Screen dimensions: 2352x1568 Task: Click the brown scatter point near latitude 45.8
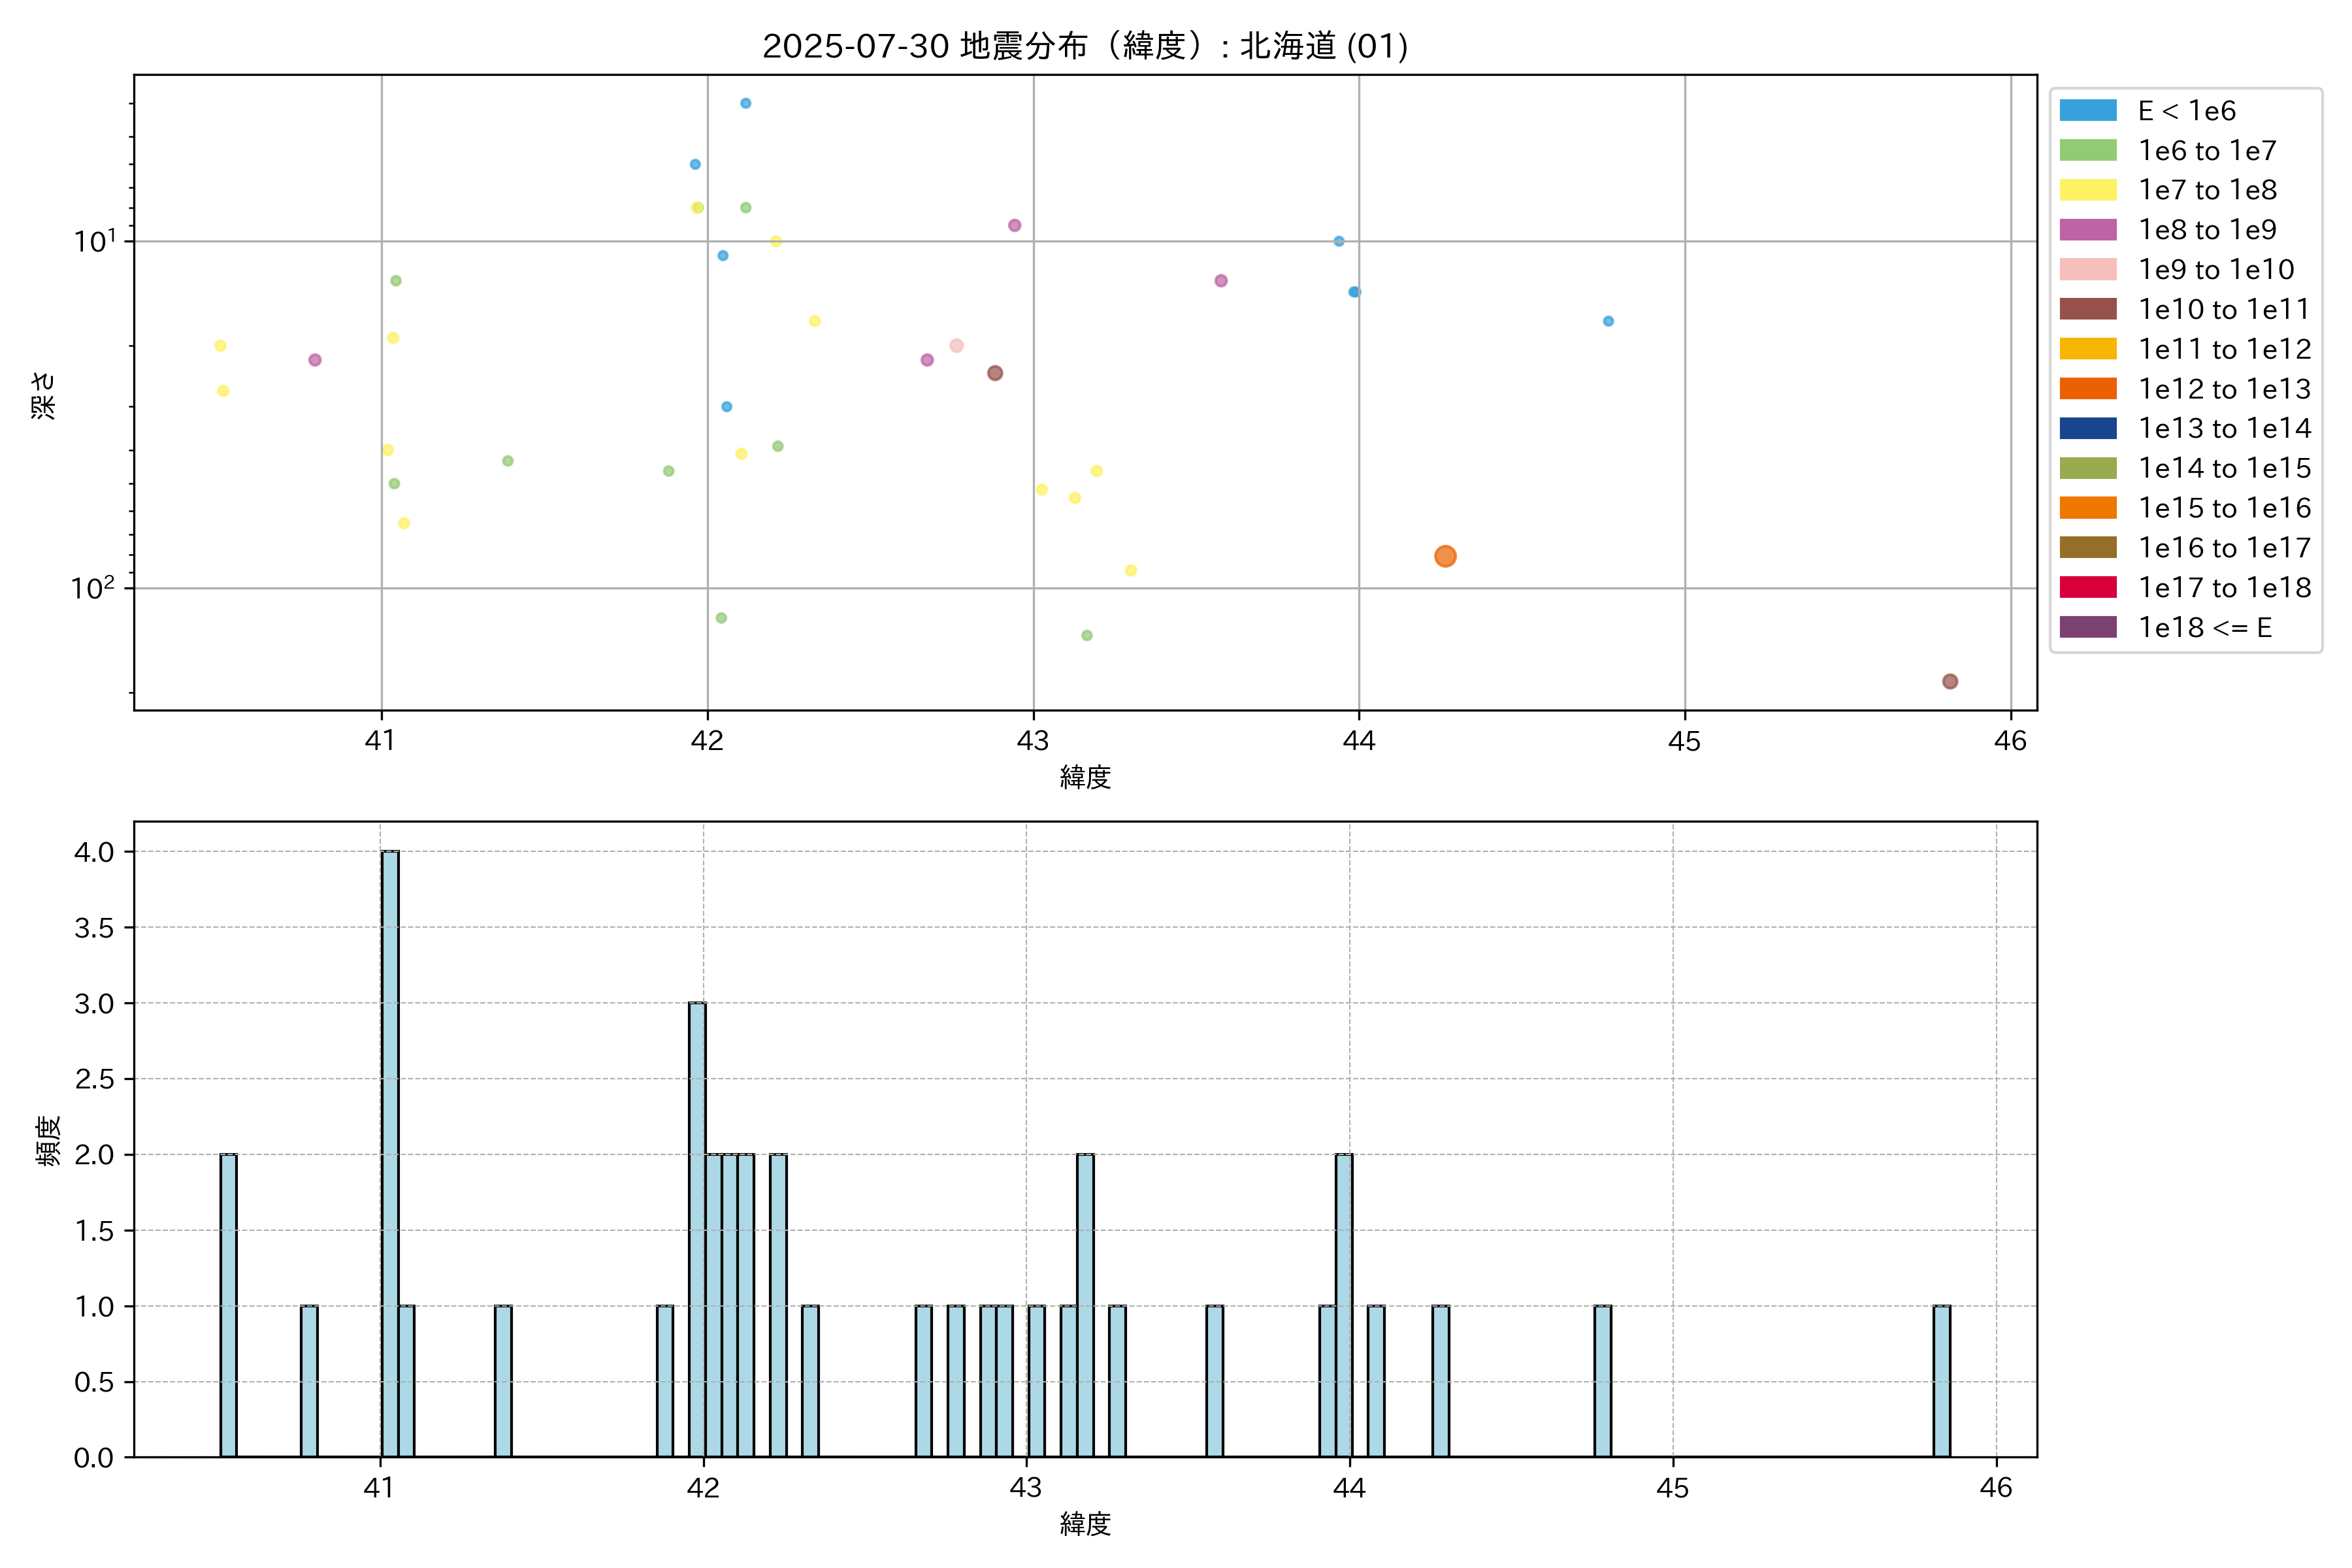pyautogui.click(x=1950, y=681)
